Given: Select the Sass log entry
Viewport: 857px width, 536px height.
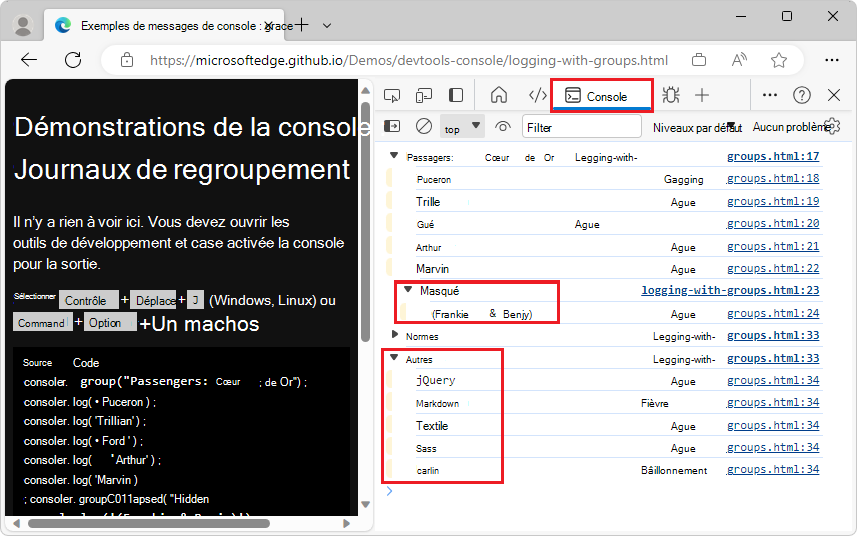Looking at the screenshot, I should [426, 449].
